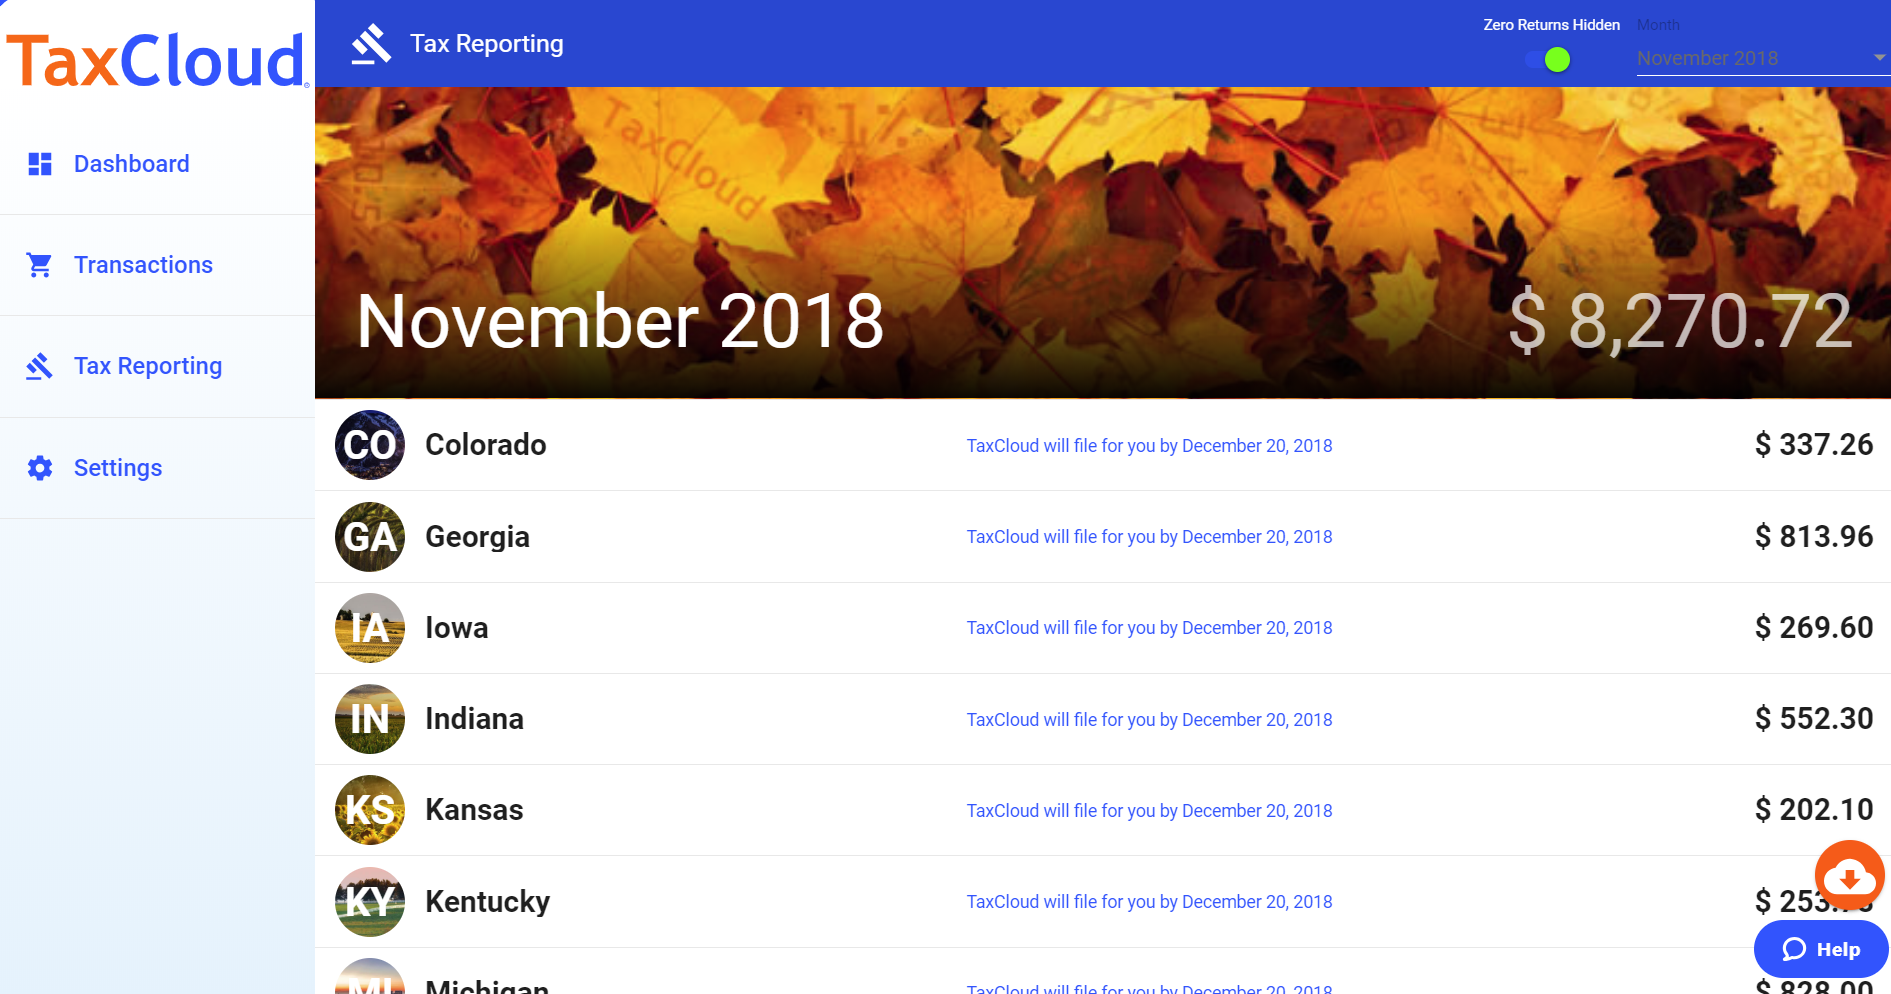Click the dropdown arrow beside November 2018
This screenshot has width=1891, height=994.
coord(1877,58)
